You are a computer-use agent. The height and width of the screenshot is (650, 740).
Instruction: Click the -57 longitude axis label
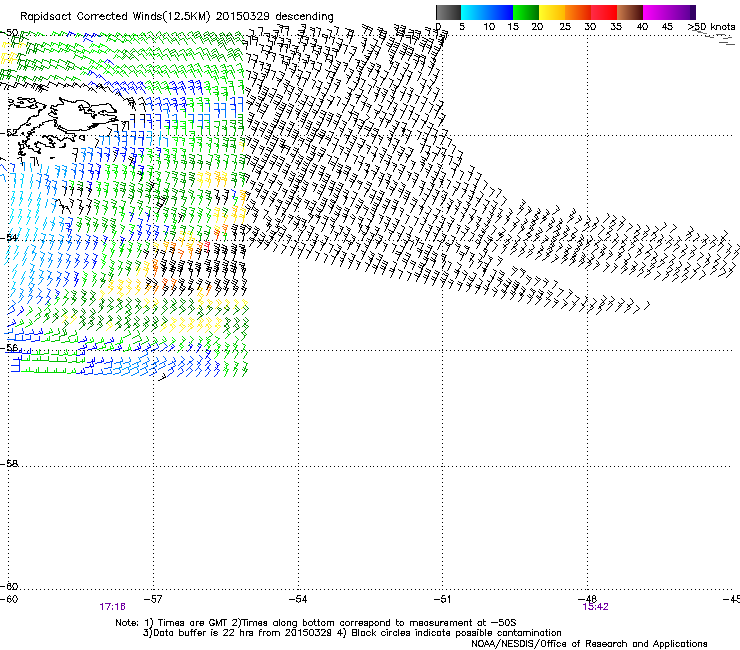coord(153,599)
